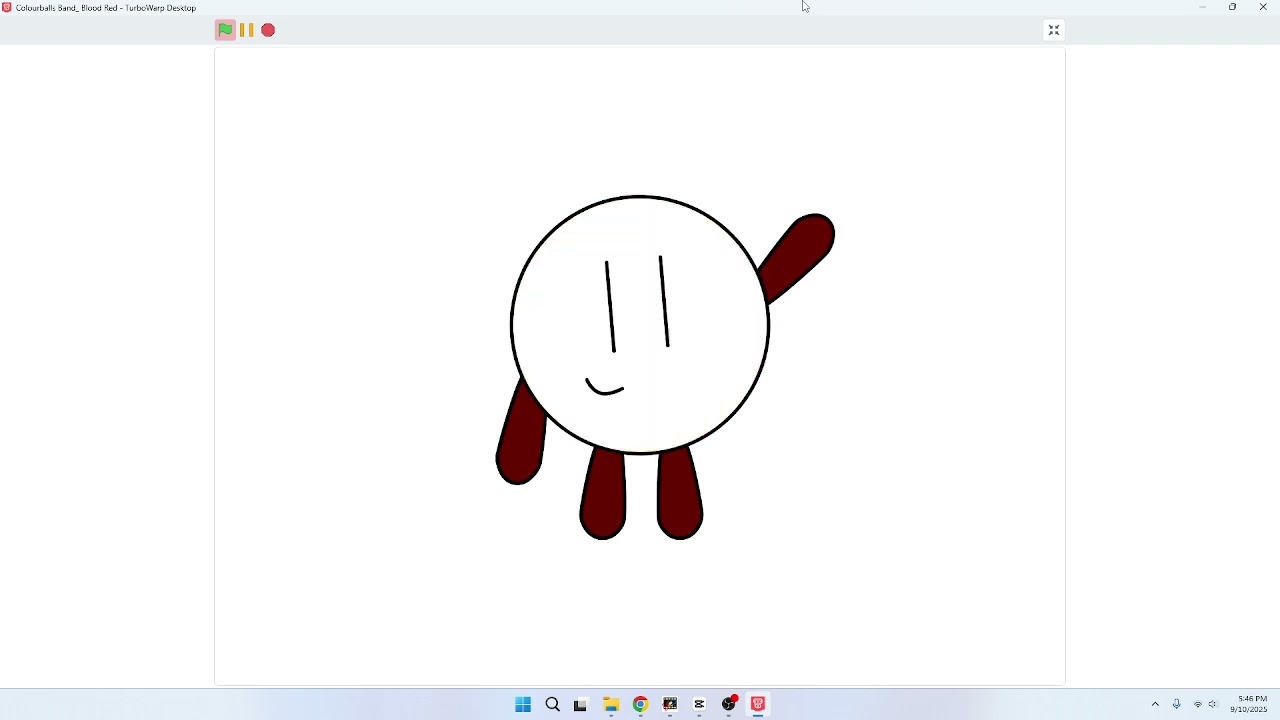Restore down the TurboWarp window

pos(1234,7)
